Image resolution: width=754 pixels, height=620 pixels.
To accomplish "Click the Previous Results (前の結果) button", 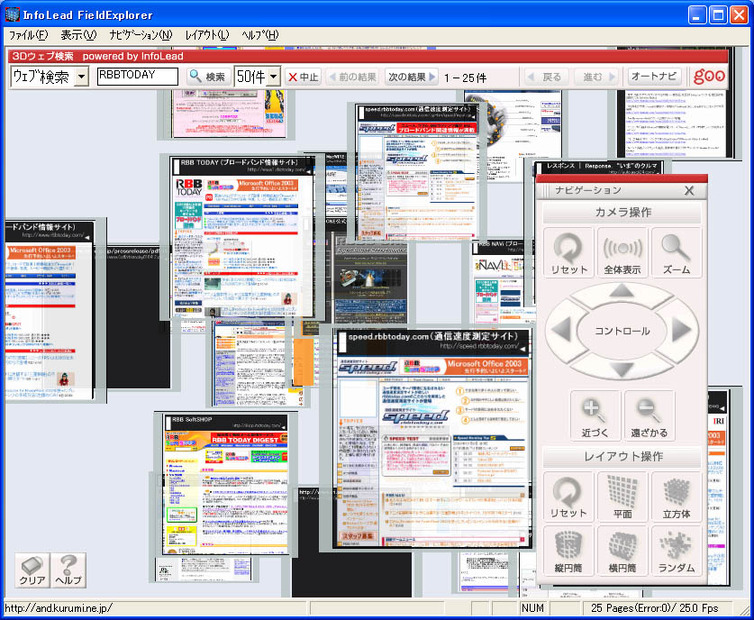I will coord(352,76).
